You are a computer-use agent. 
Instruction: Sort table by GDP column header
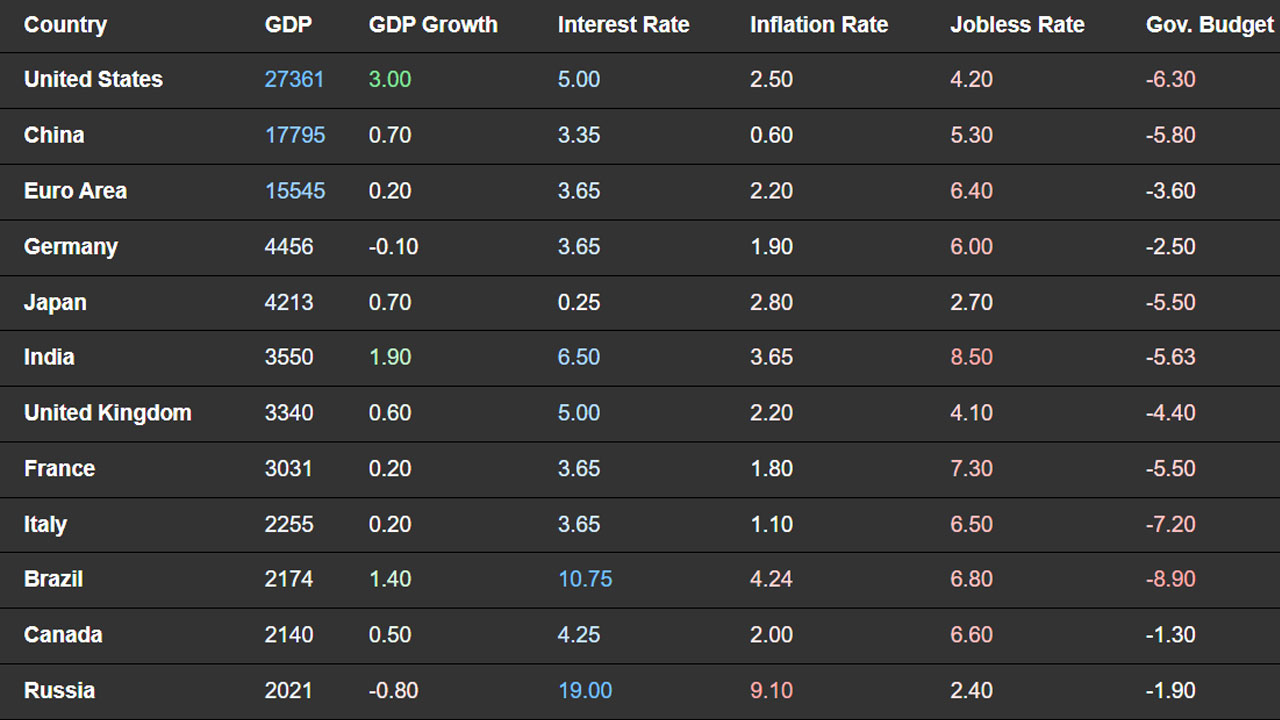[288, 25]
